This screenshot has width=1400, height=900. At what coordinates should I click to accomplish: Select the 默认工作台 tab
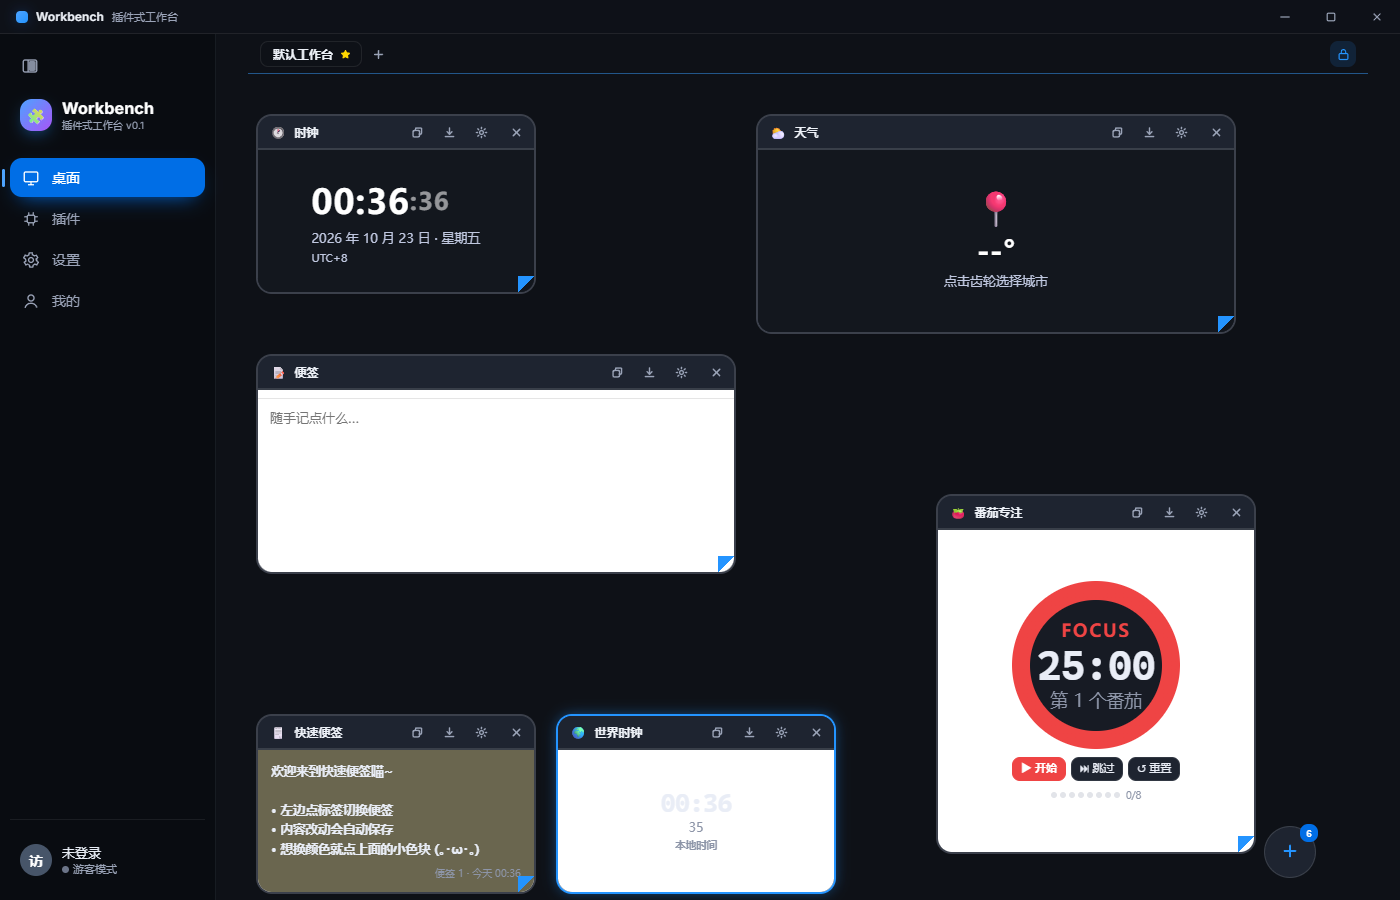pyautogui.click(x=310, y=55)
